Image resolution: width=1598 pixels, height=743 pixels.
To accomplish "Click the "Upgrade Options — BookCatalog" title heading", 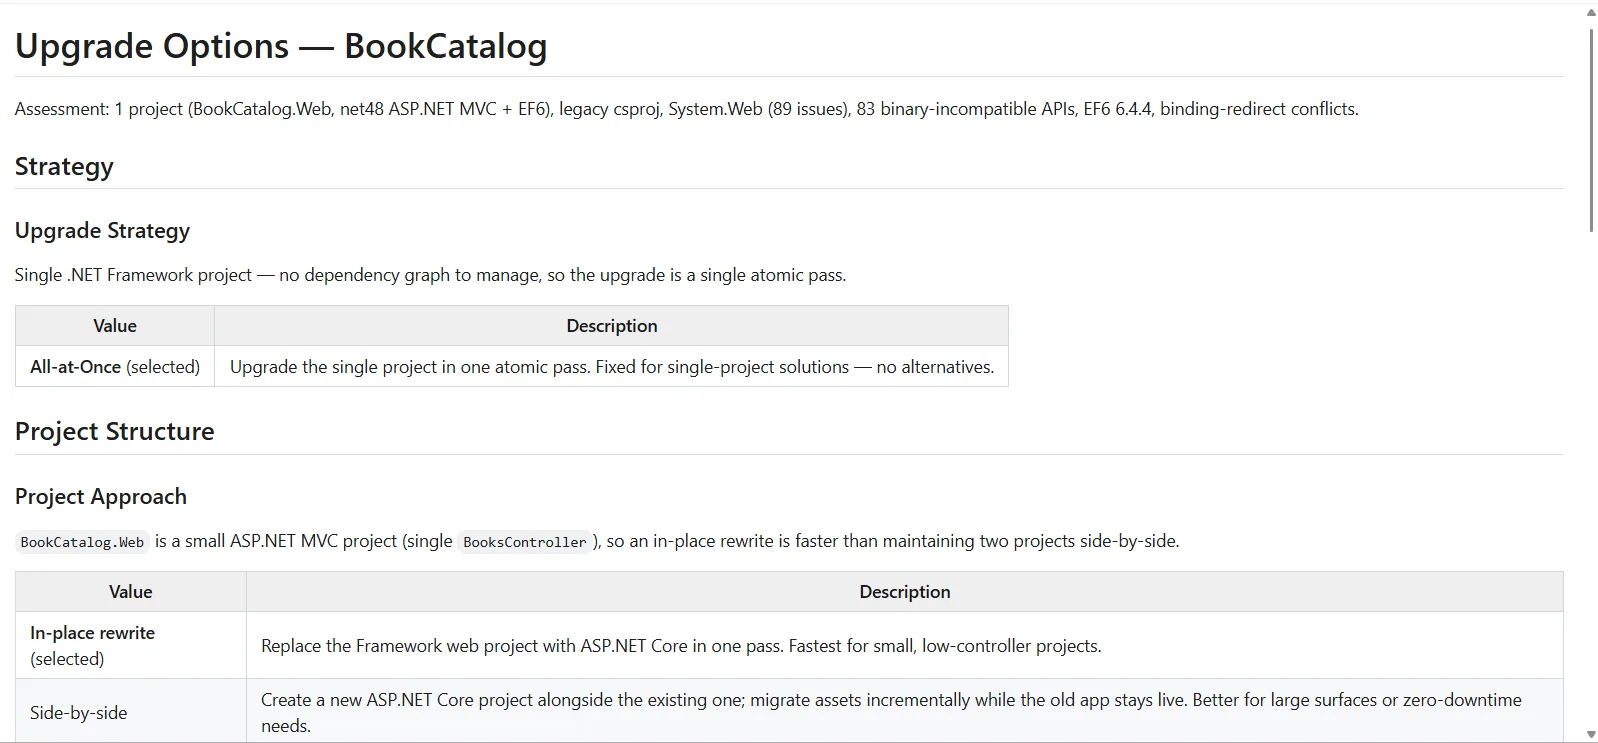I will pyautogui.click(x=281, y=46).
